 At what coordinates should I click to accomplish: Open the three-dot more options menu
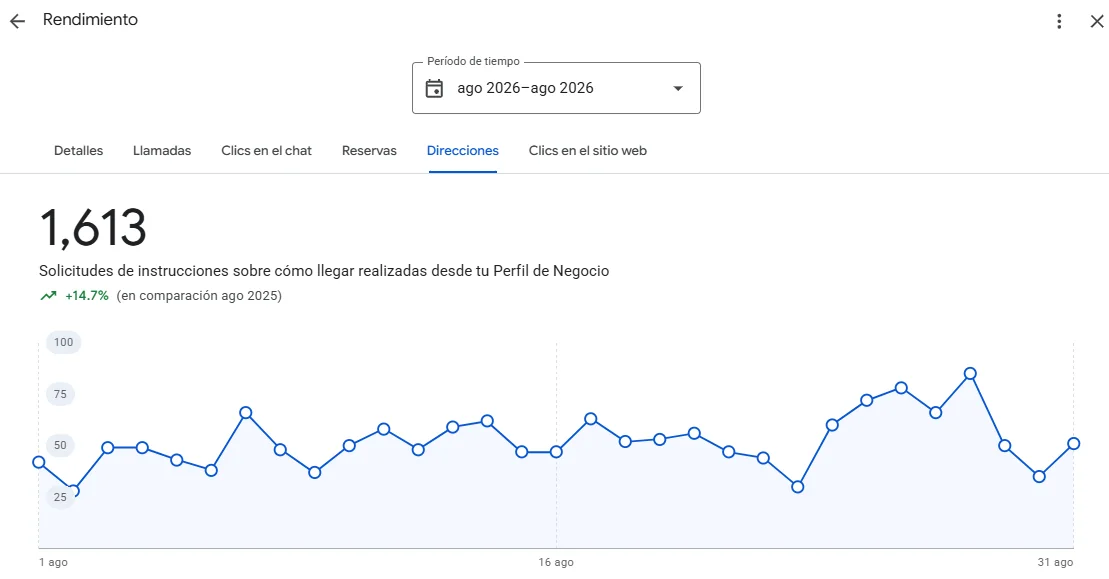pyautogui.click(x=1059, y=21)
